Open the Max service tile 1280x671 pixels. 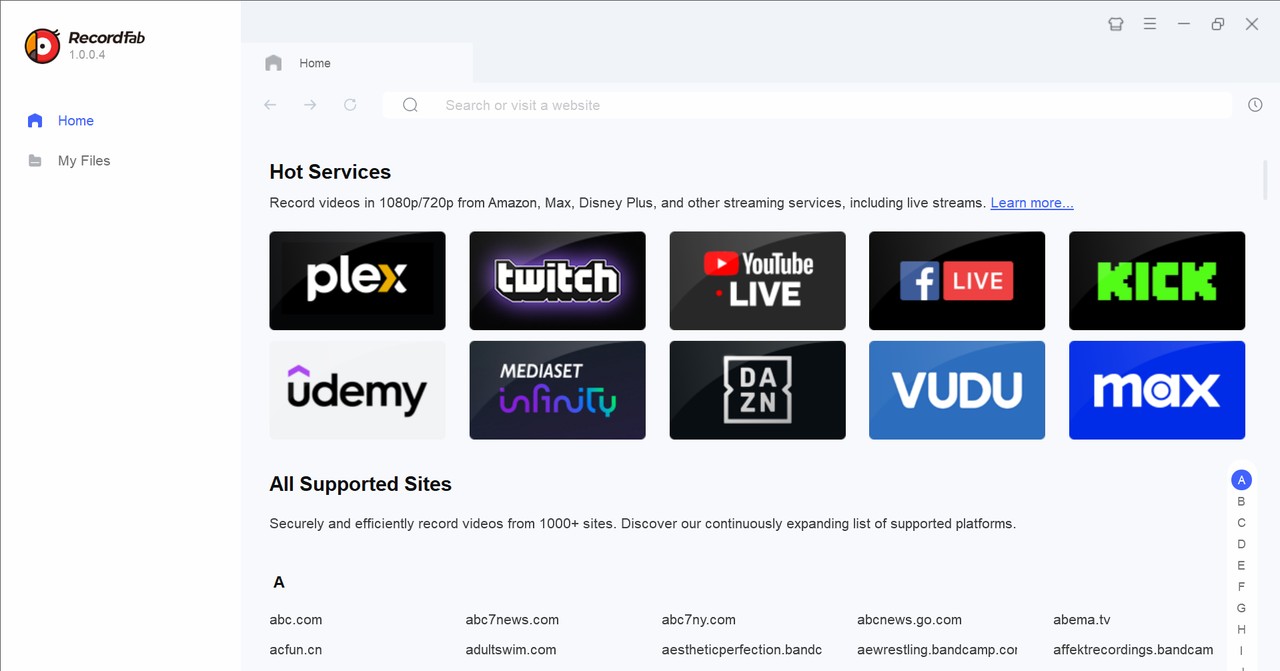point(1157,390)
